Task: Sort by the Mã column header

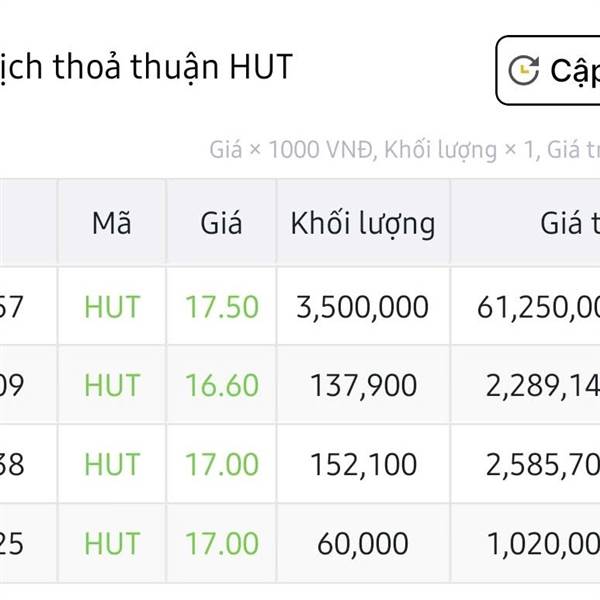Action: coord(111,223)
